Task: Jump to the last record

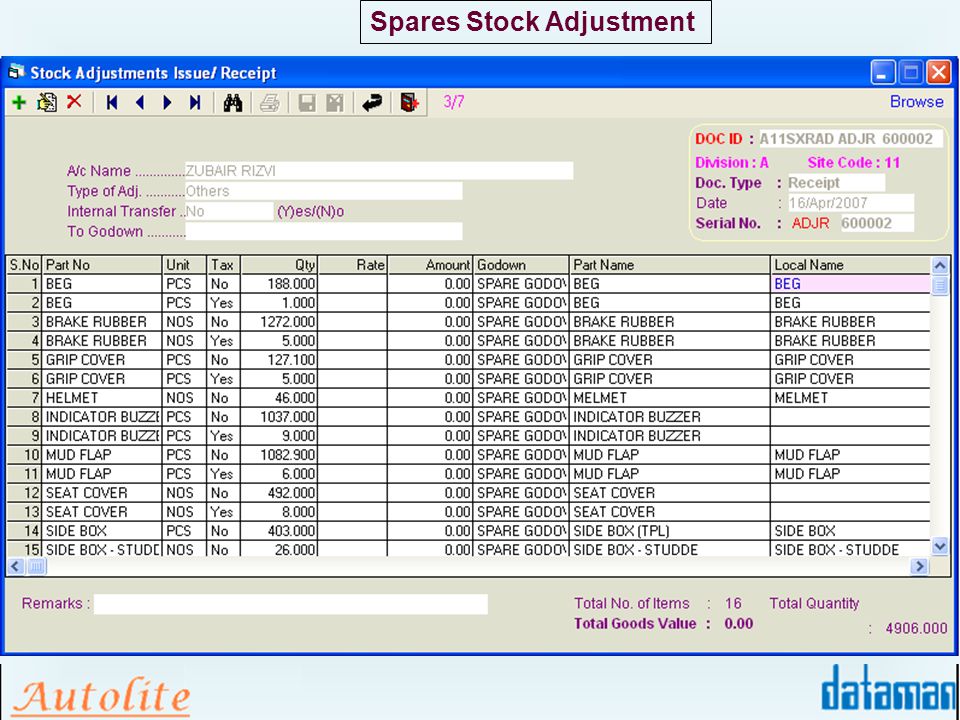Action: 195,102
